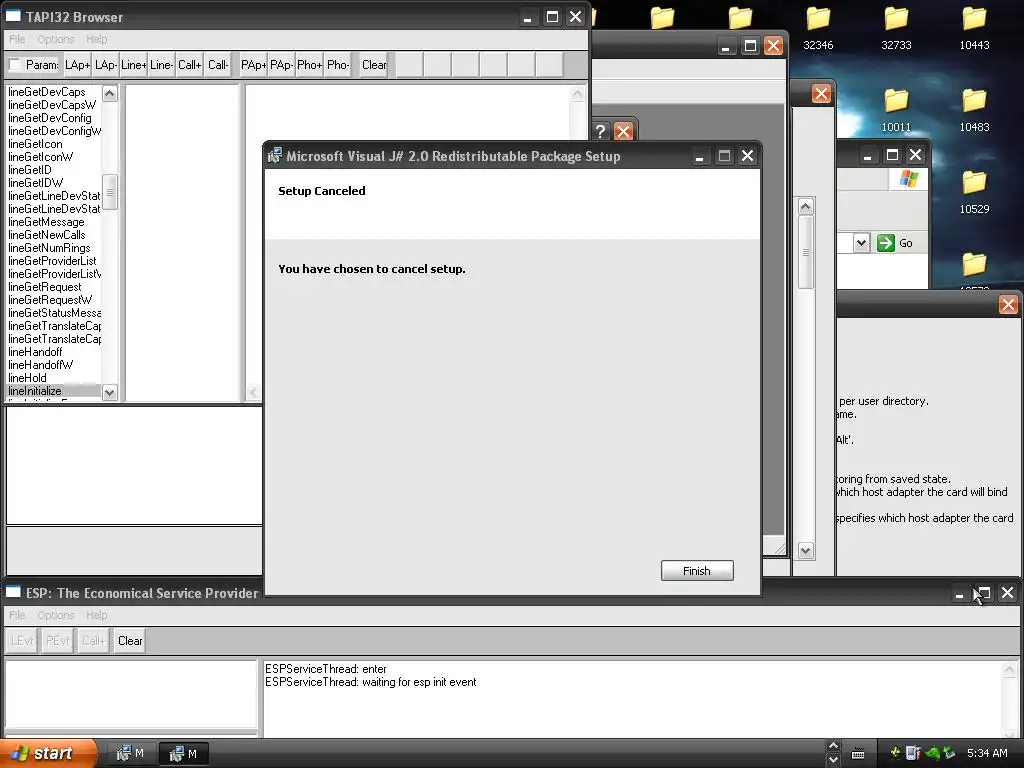Click taskbar scroll down arrow
Viewport: 1024px width, 768px height.
tap(833, 760)
